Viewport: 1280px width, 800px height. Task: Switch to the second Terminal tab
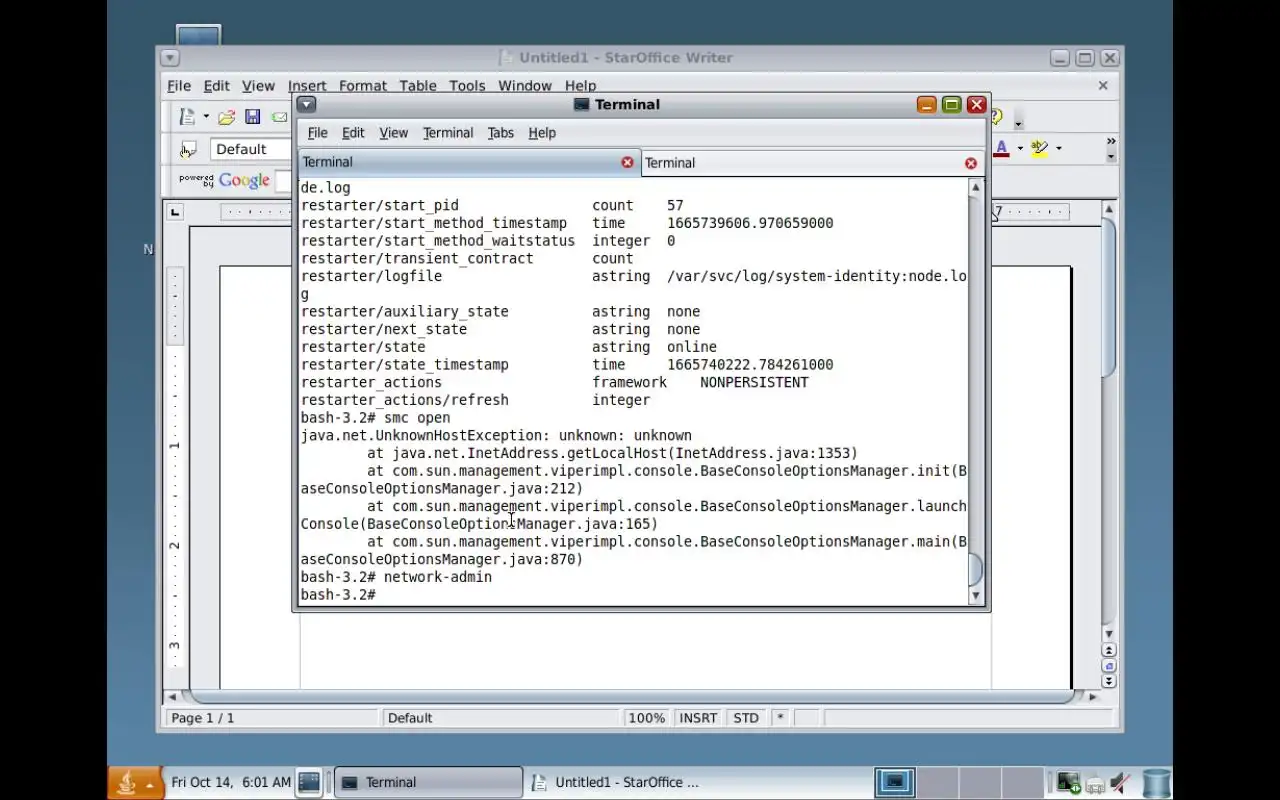click(x=811, y=163)
